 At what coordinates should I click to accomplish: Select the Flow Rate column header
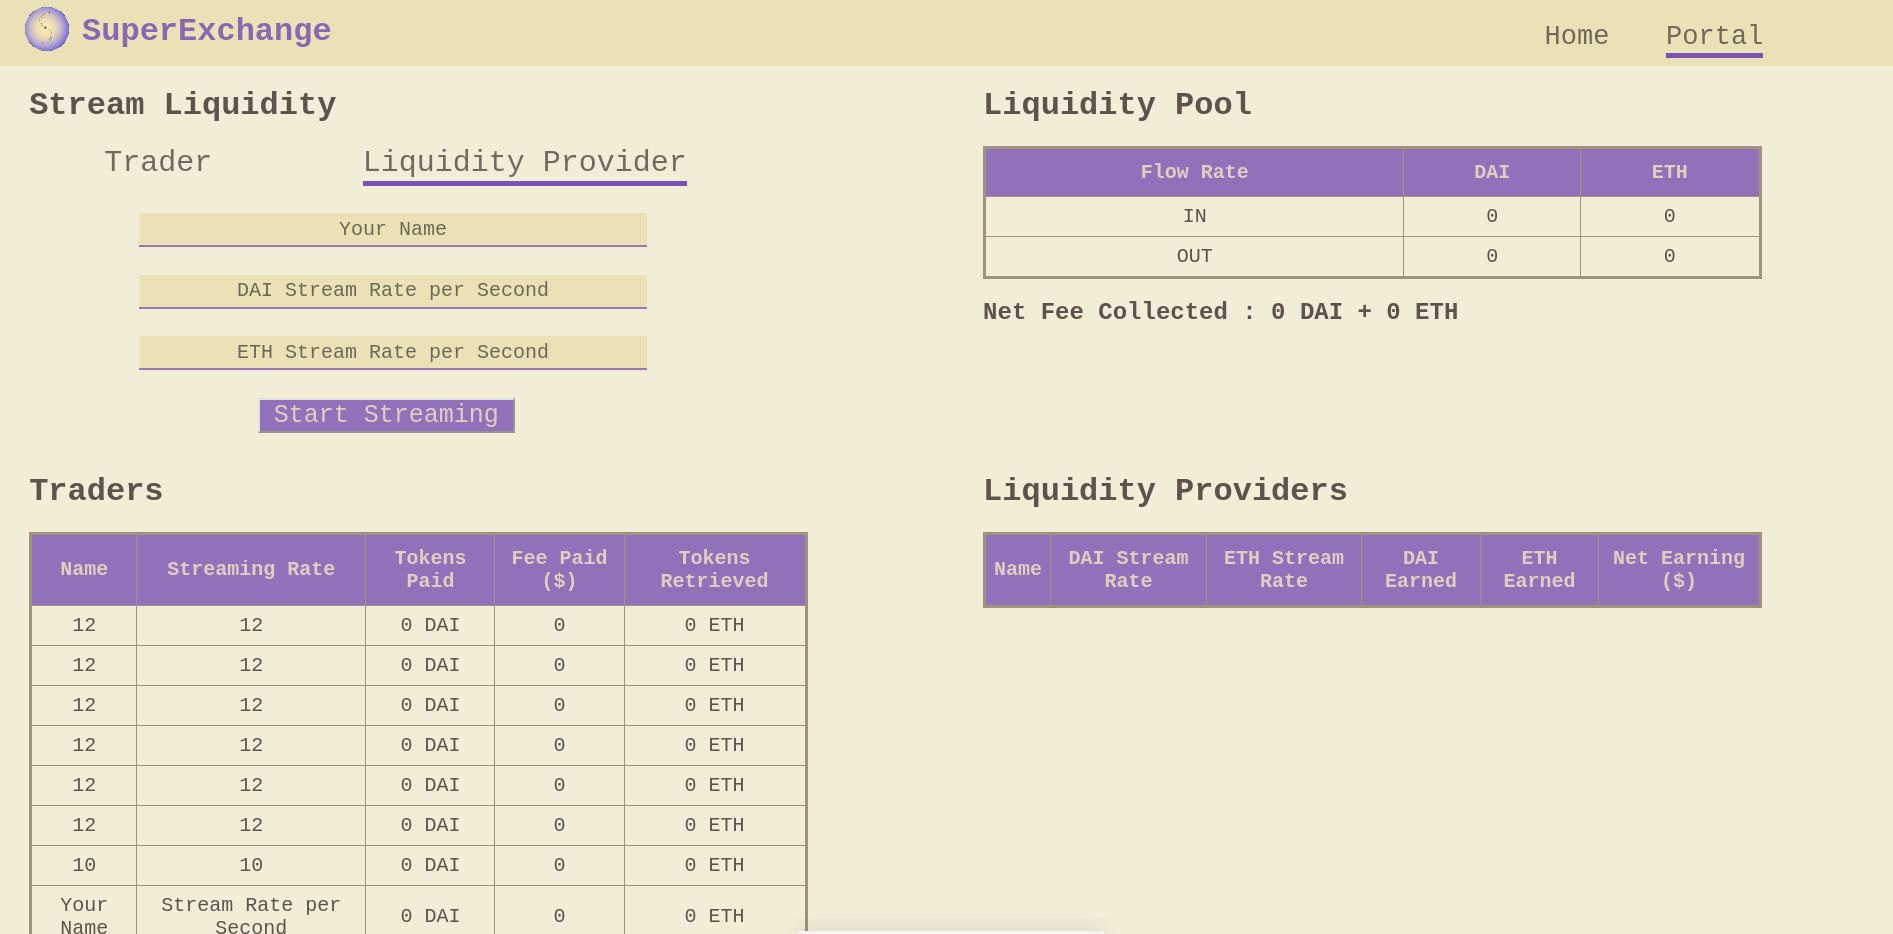[1194, 172]
